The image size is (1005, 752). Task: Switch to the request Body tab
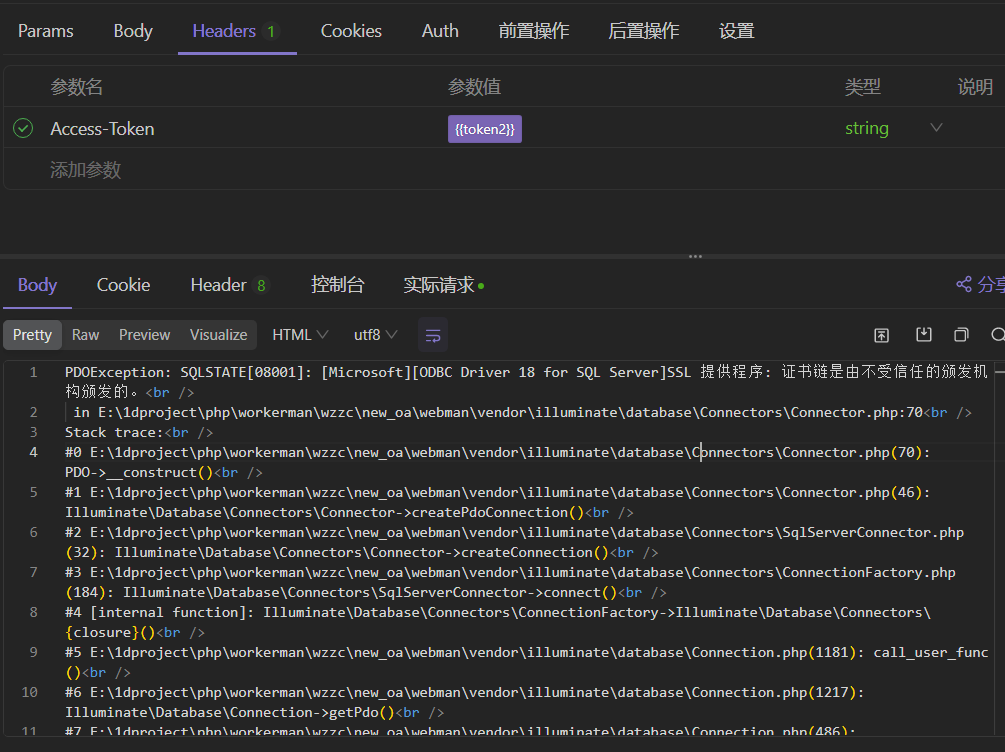click(x=133, y=31)
